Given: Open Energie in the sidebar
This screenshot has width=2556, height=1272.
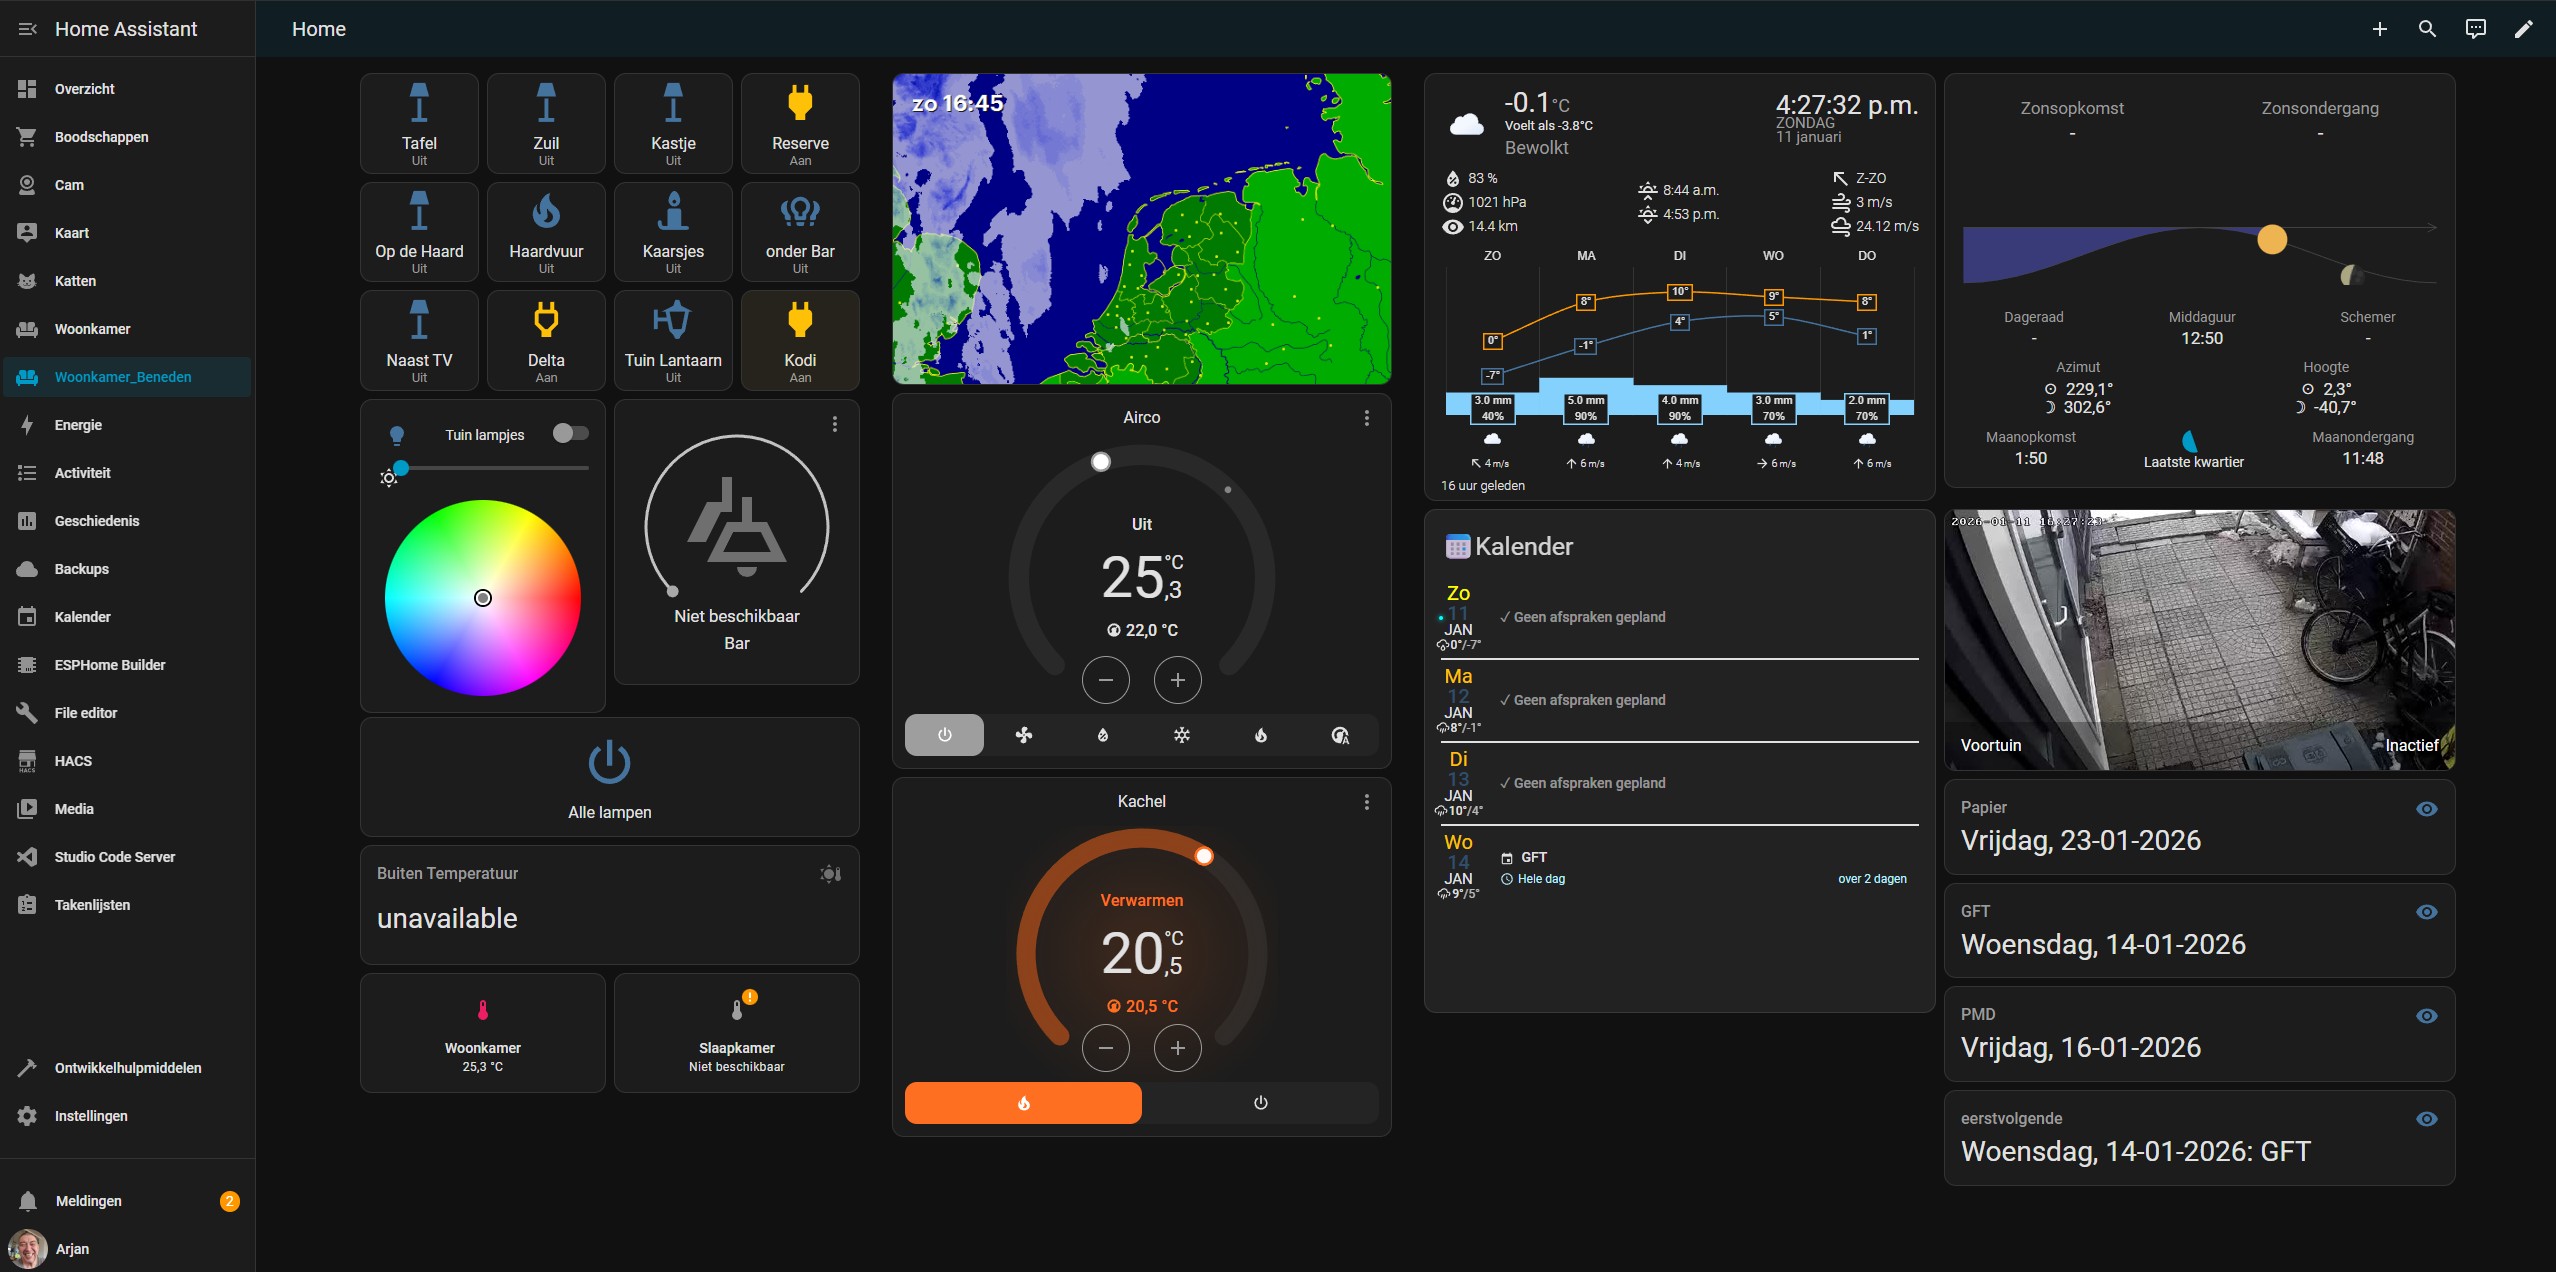Looking at the screenshot, I should coord(78,425).
